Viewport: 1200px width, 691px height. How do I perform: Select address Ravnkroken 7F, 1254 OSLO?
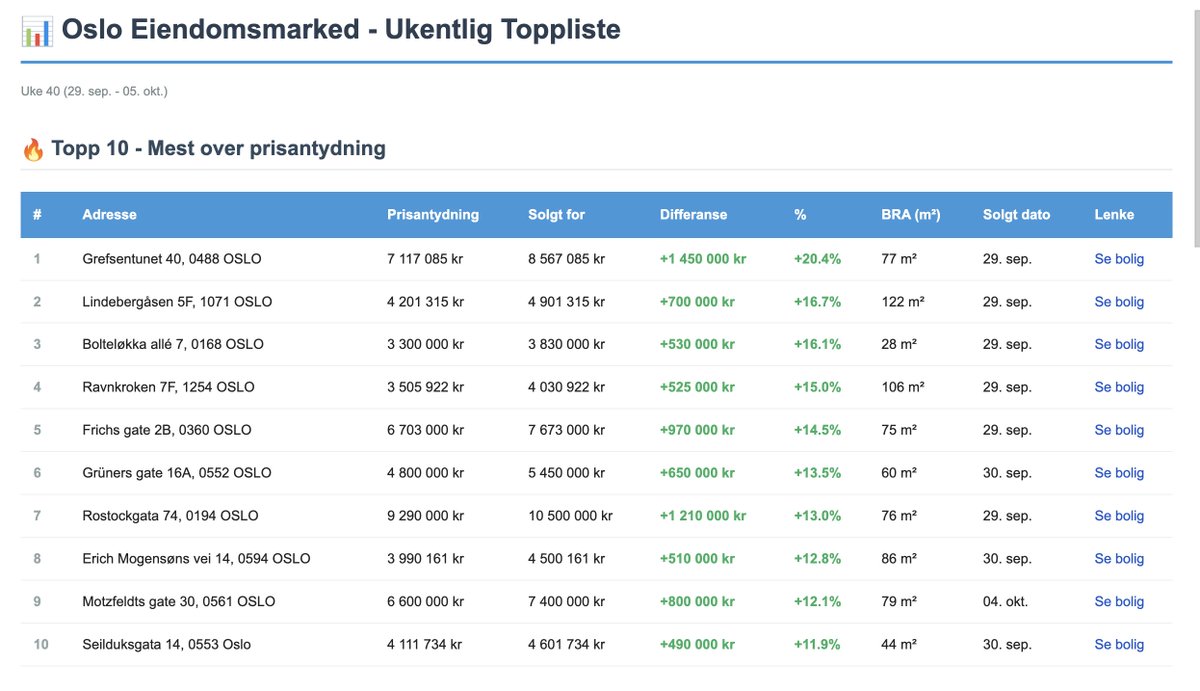pyautogui.click(x=168, y=387)
